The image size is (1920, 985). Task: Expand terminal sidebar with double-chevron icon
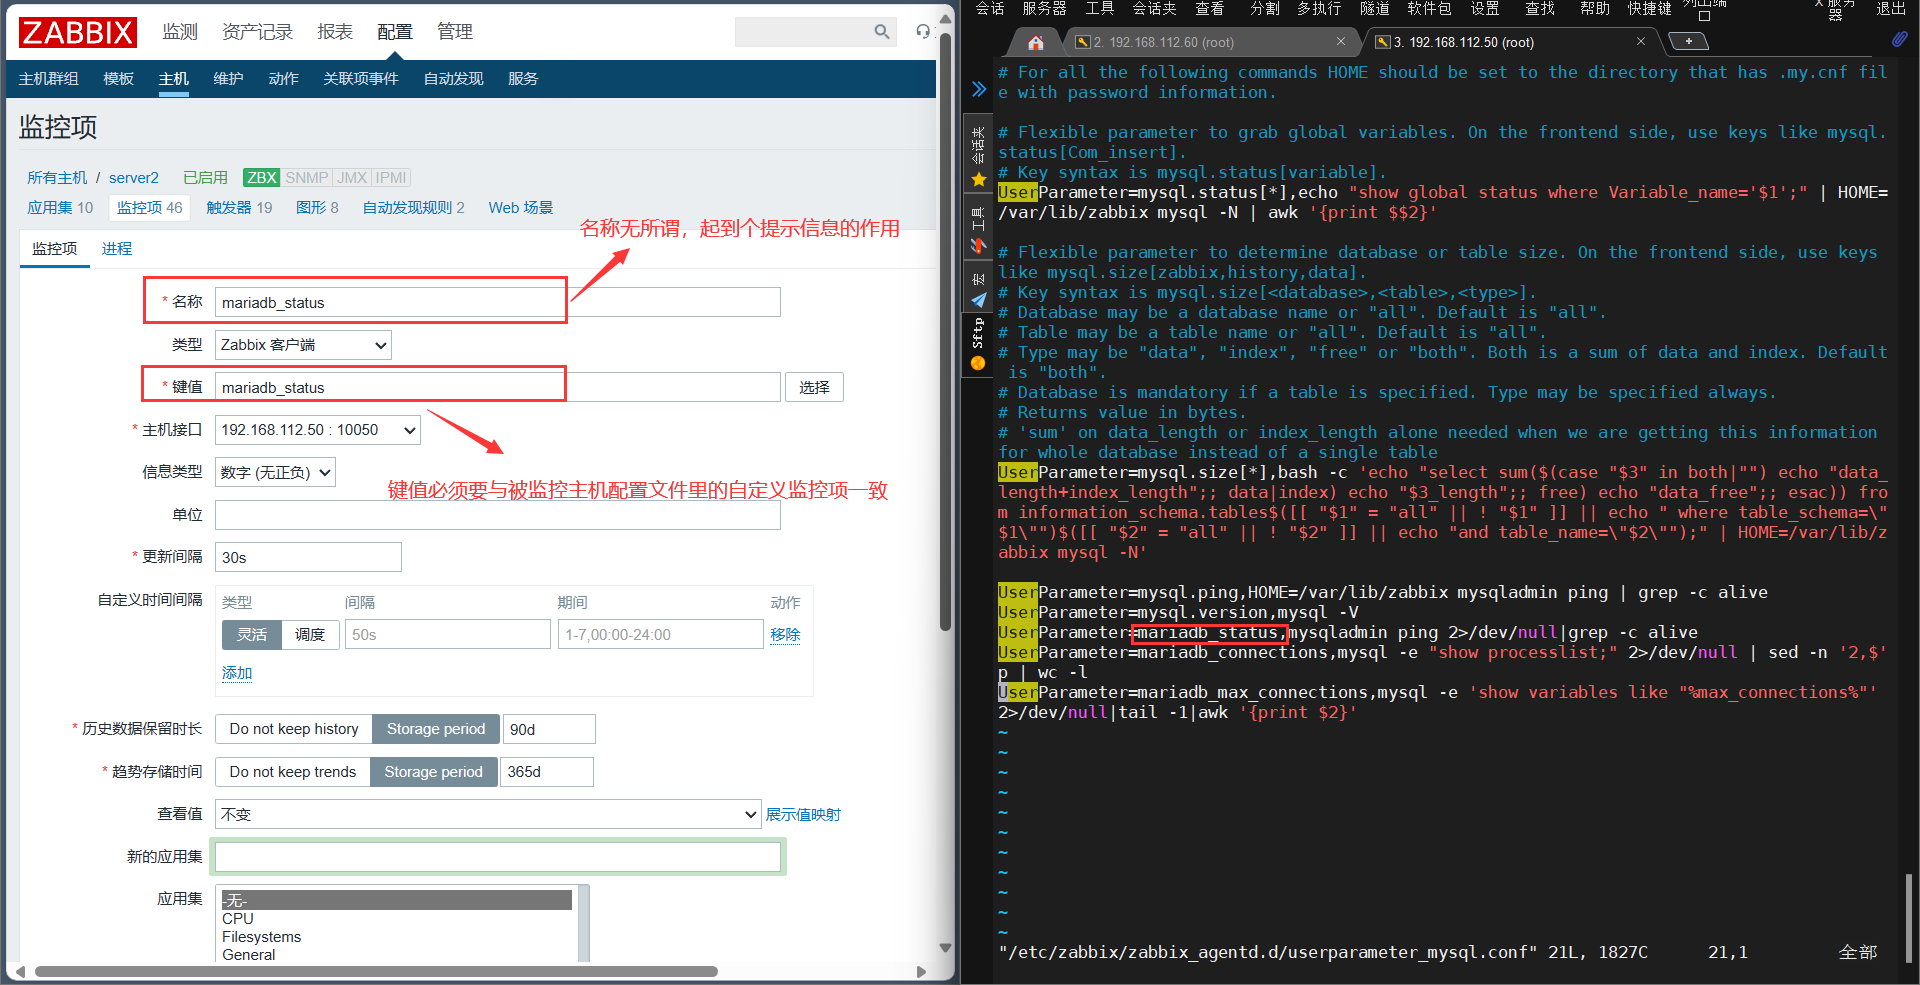coord(979,89)
